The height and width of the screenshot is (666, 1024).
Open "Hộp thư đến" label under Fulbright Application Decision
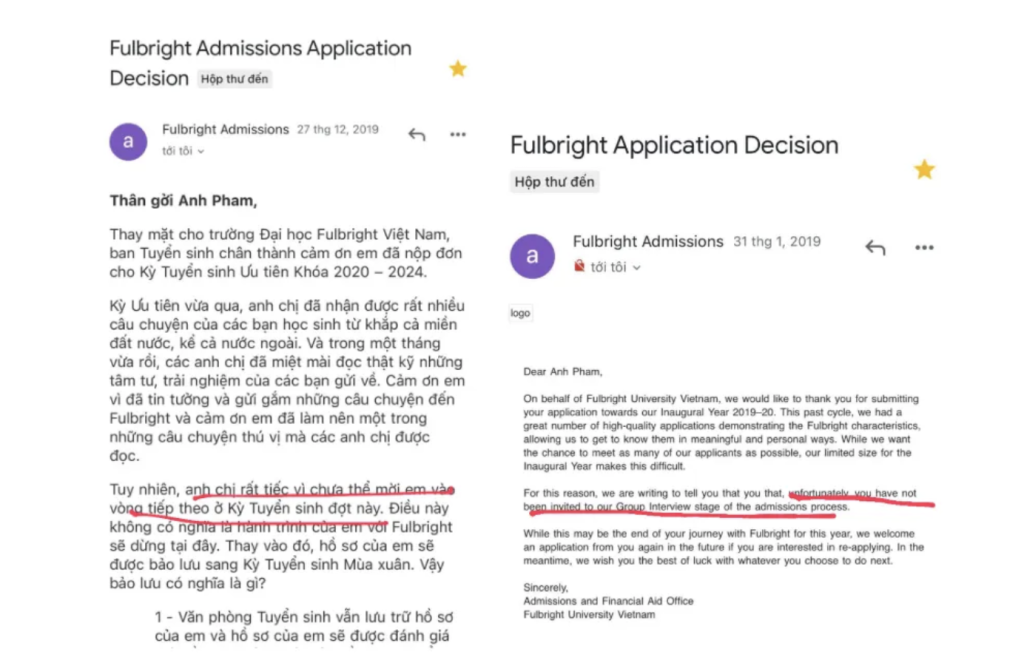[x=554, y=182]
